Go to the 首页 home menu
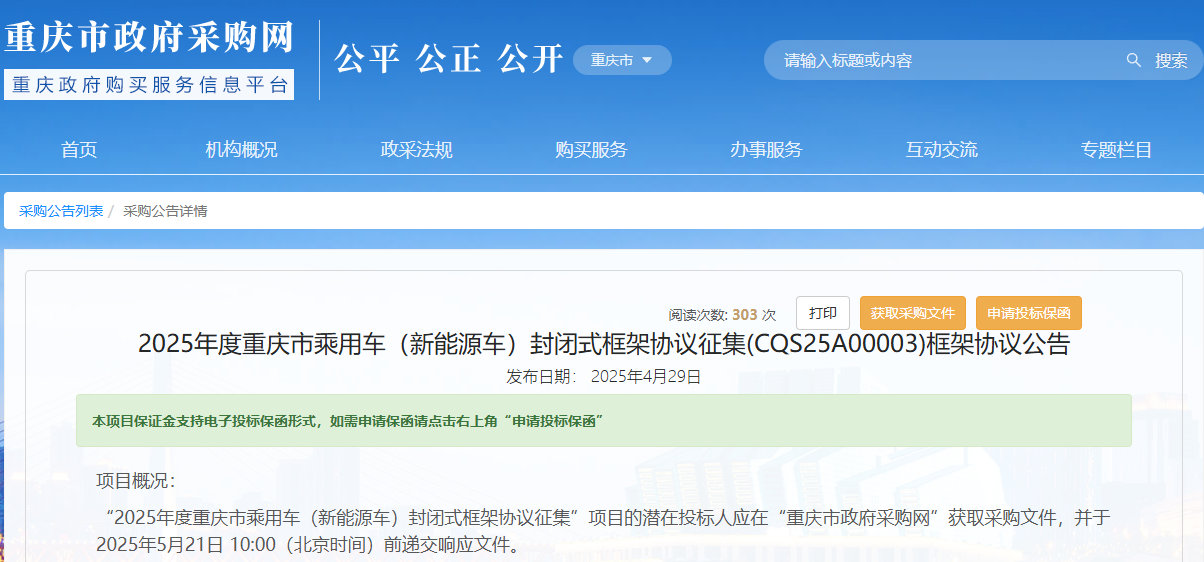This screenshot has height=562, width=1204. coord(79,150)
